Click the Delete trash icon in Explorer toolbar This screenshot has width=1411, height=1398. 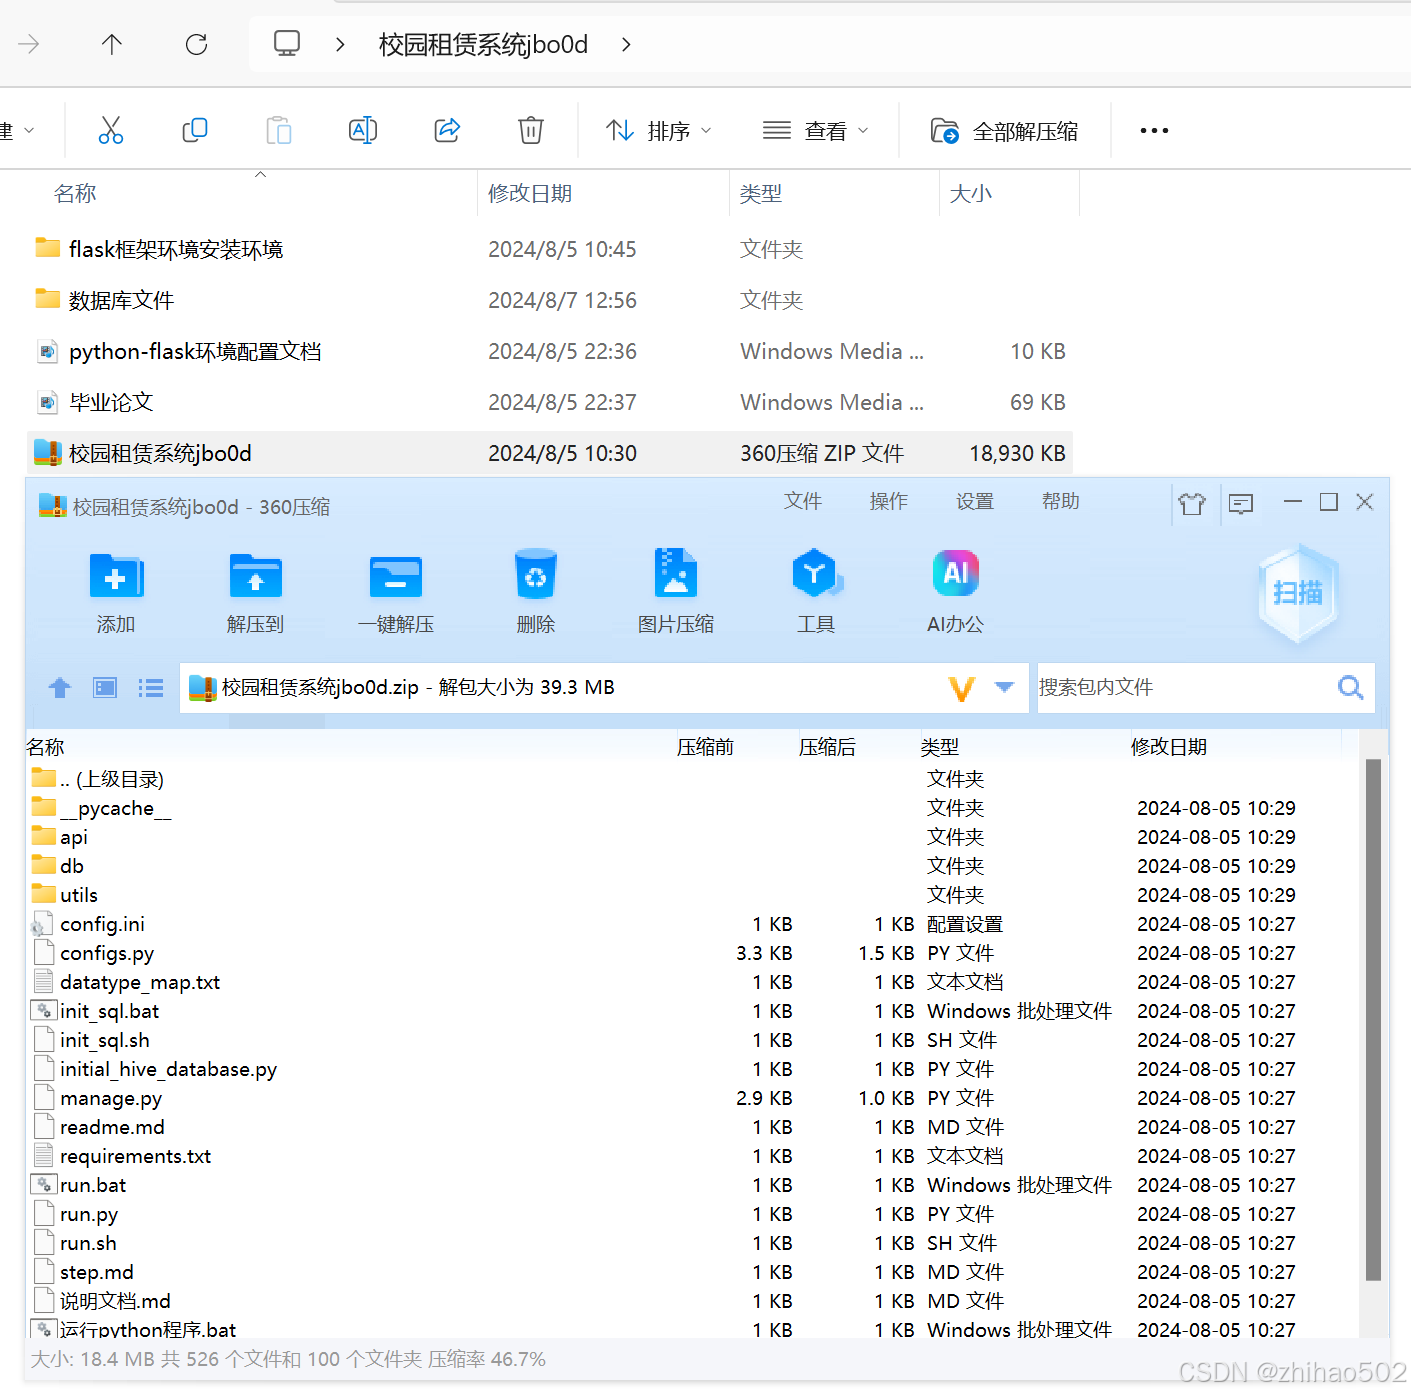(531, 130)
